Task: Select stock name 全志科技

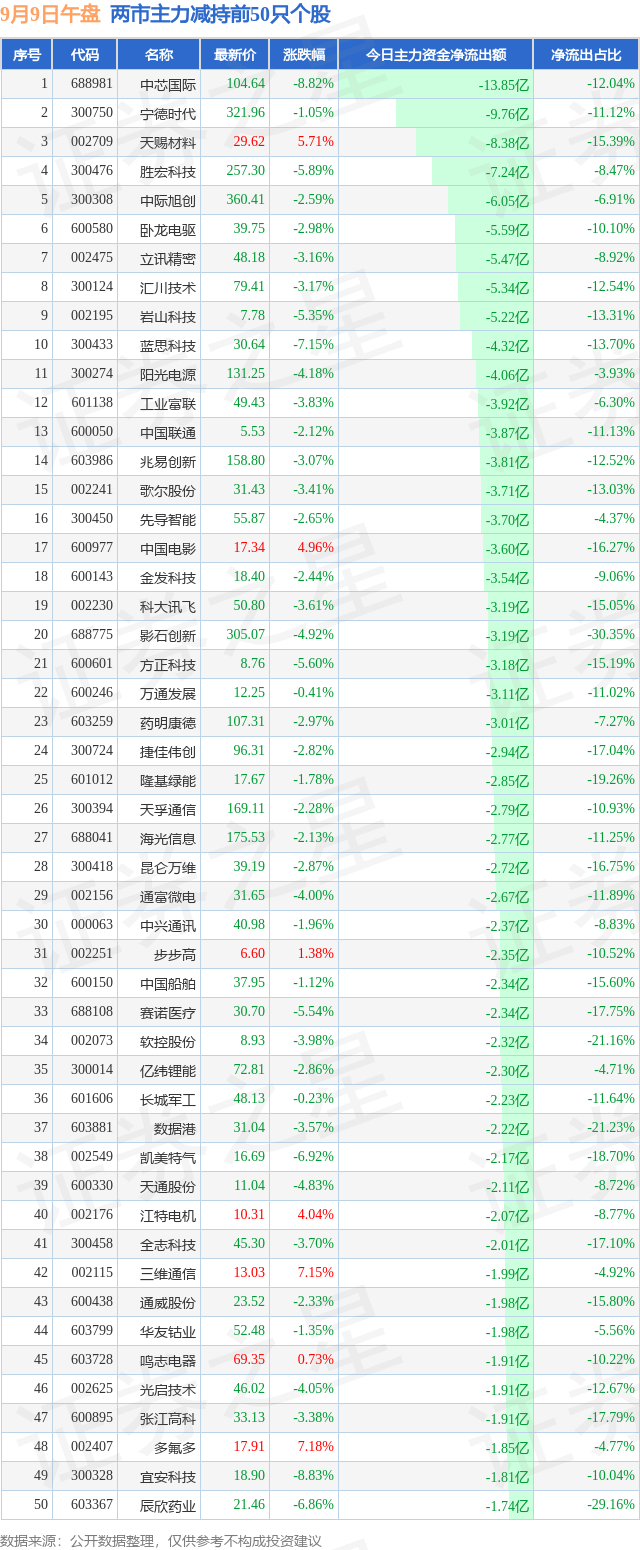Action: pyautogui.click(x=168, y=1244)
